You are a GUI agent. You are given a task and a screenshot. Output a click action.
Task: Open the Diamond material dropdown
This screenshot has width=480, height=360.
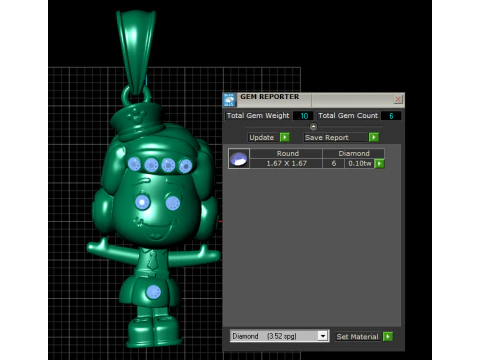(x=322, y=336)
